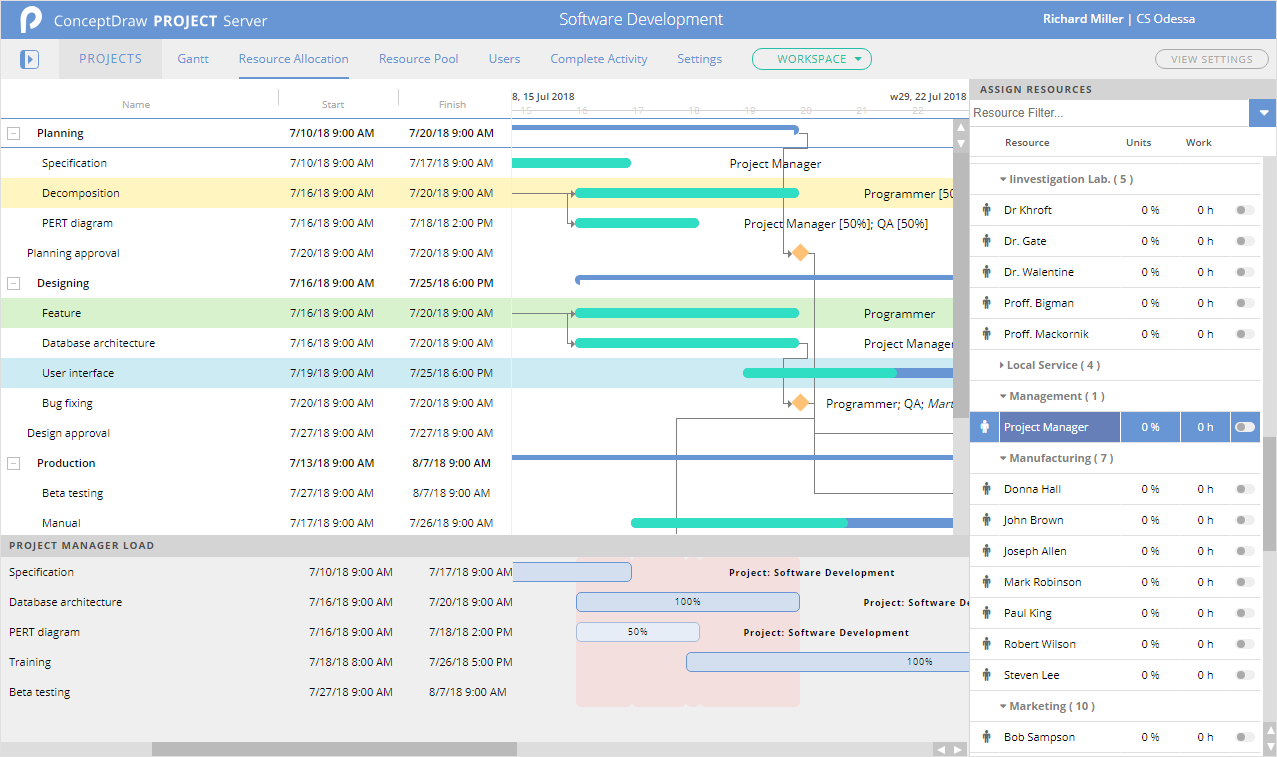The height and width of the screenshot is (757, 1277).
Task: Click the Bug fixing milestone diamond
Action: [x=799, y=403]
